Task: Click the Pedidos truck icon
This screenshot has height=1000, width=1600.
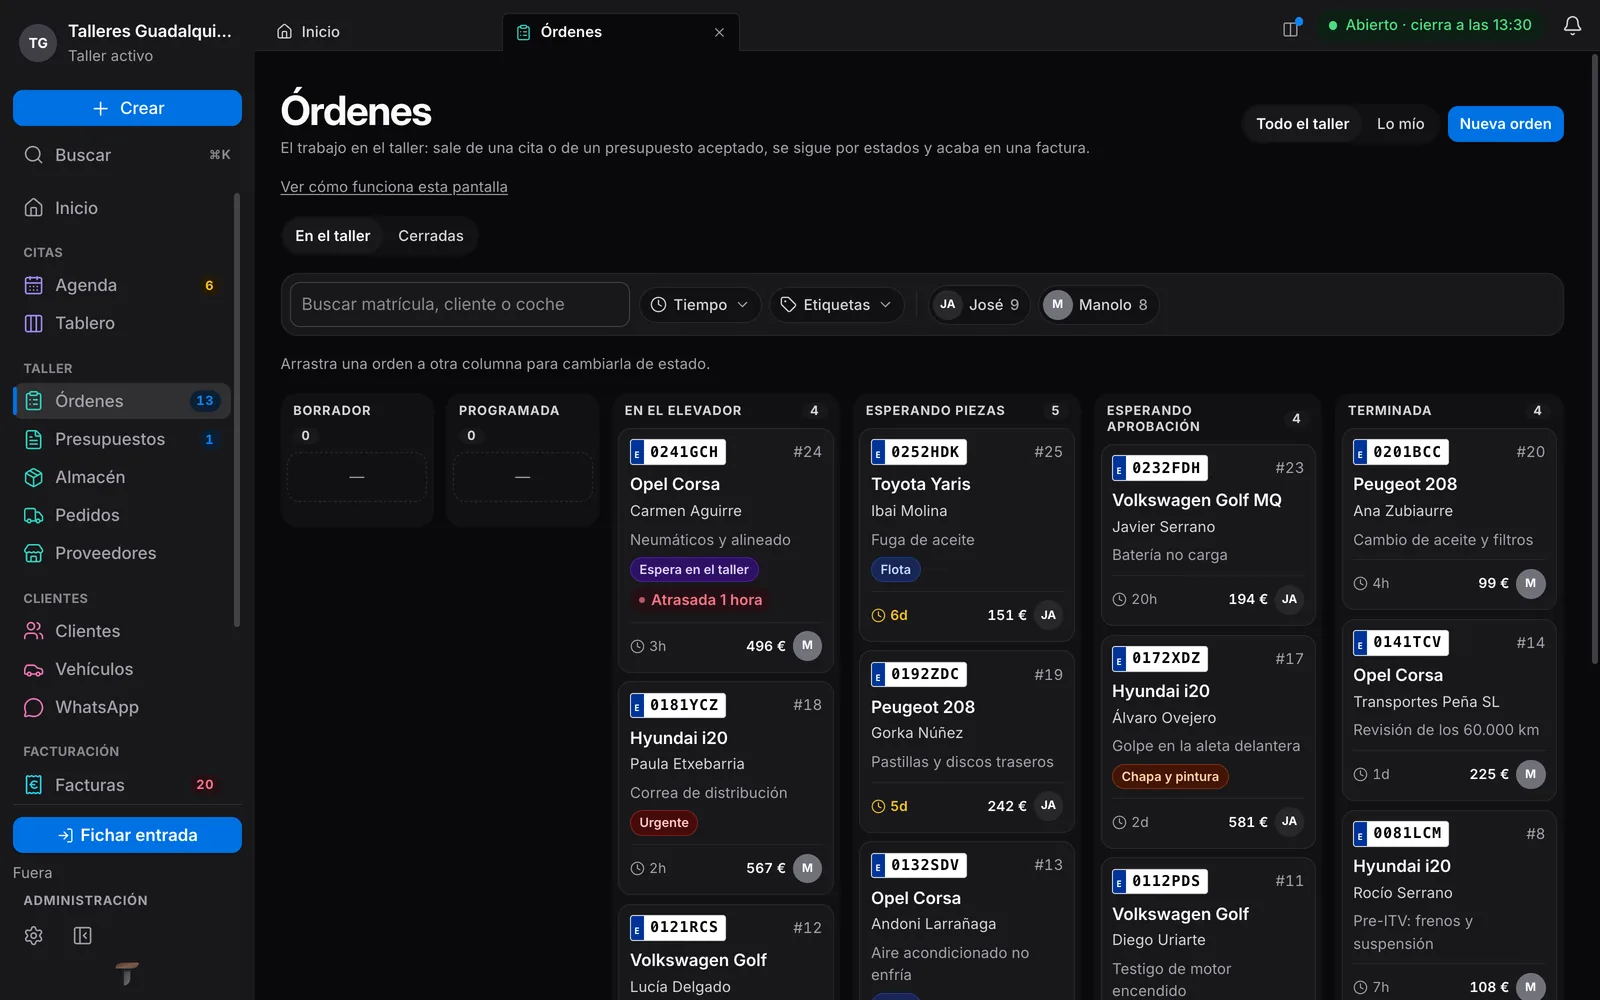Action: click(34, 515)
